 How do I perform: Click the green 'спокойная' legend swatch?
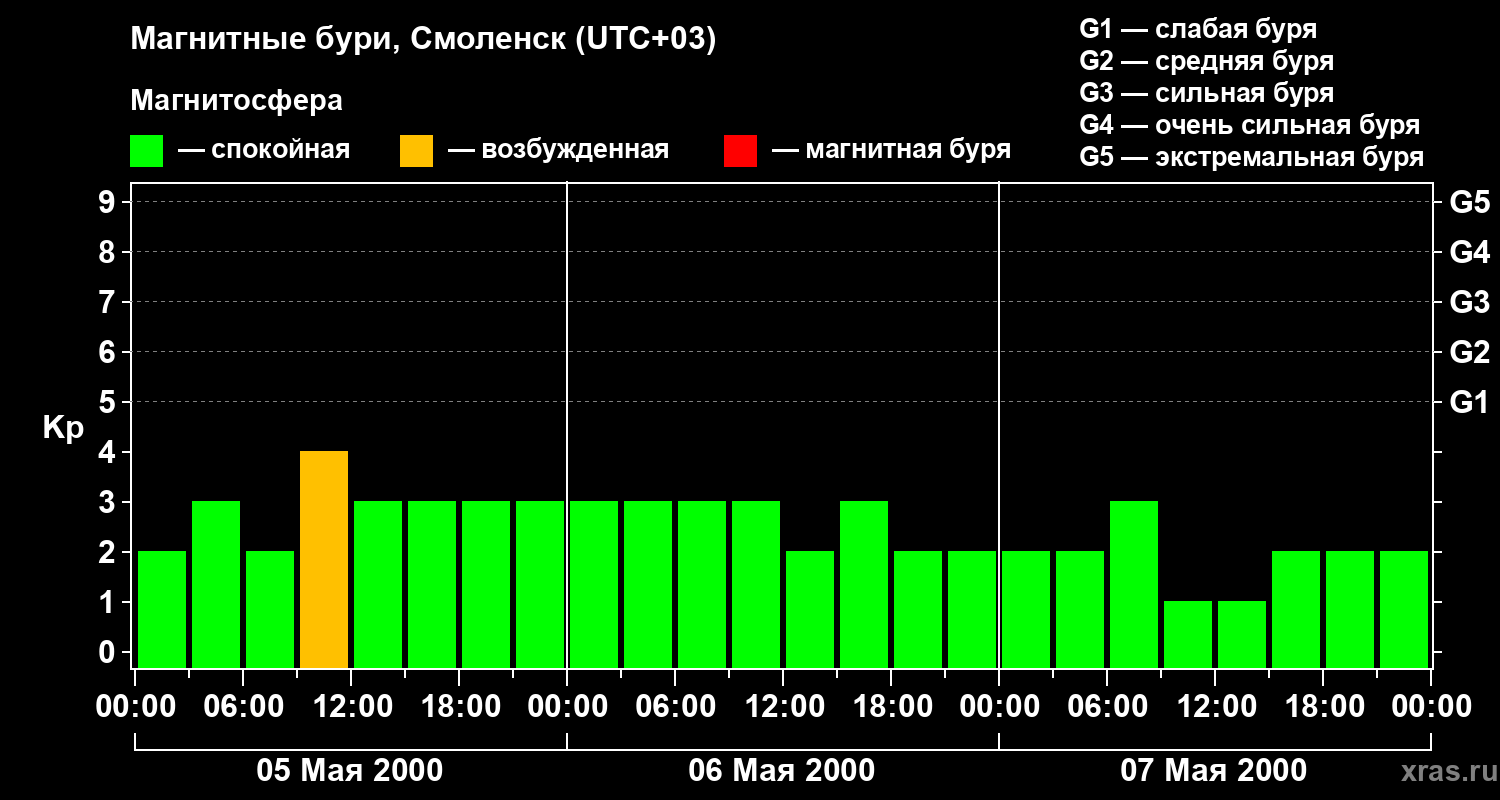147,151
